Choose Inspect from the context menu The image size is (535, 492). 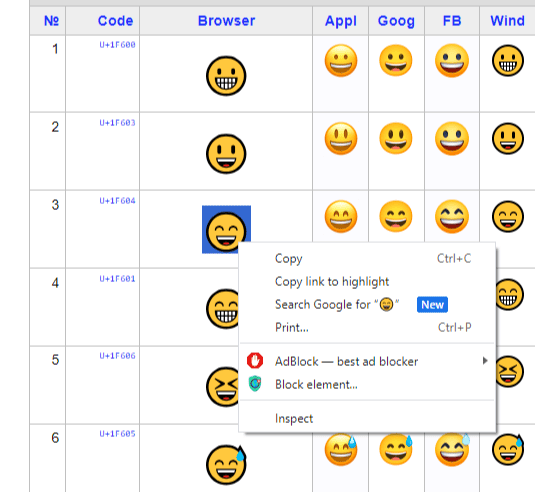point(367,419)
